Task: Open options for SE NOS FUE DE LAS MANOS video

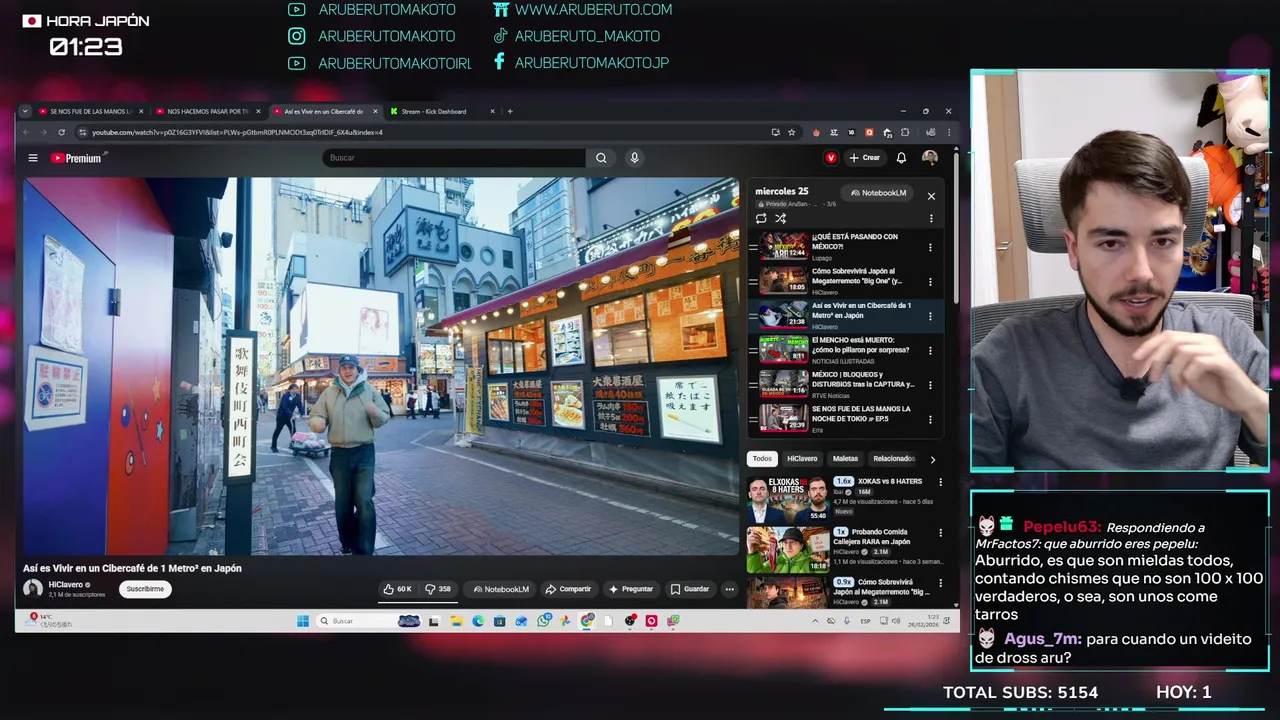Action: [930, 419]
